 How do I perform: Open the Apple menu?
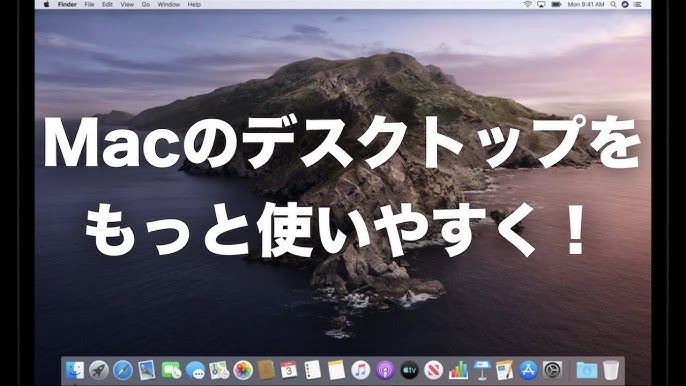[x=46, y=4]
